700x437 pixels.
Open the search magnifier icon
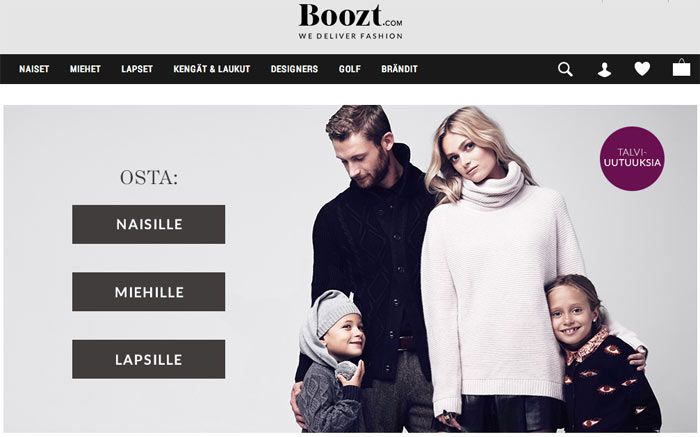click(x=565, y=69)
